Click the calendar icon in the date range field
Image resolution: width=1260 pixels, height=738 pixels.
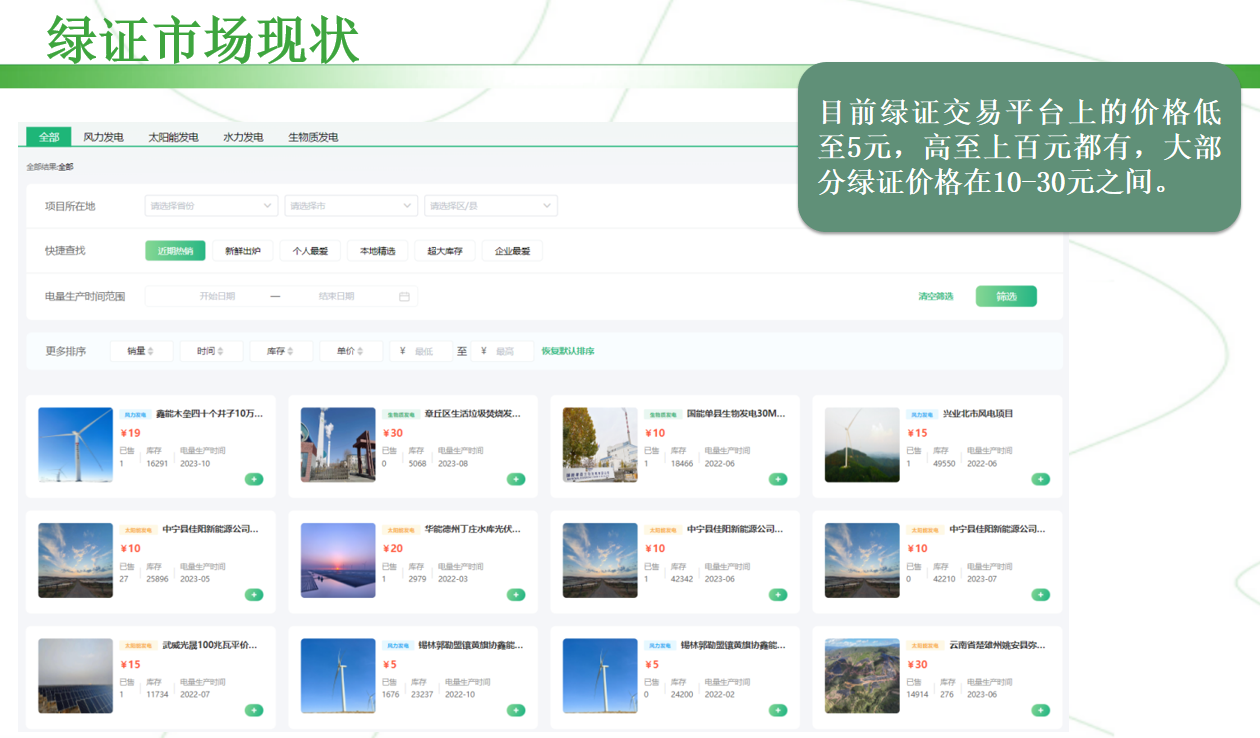[x=404, y=297]
